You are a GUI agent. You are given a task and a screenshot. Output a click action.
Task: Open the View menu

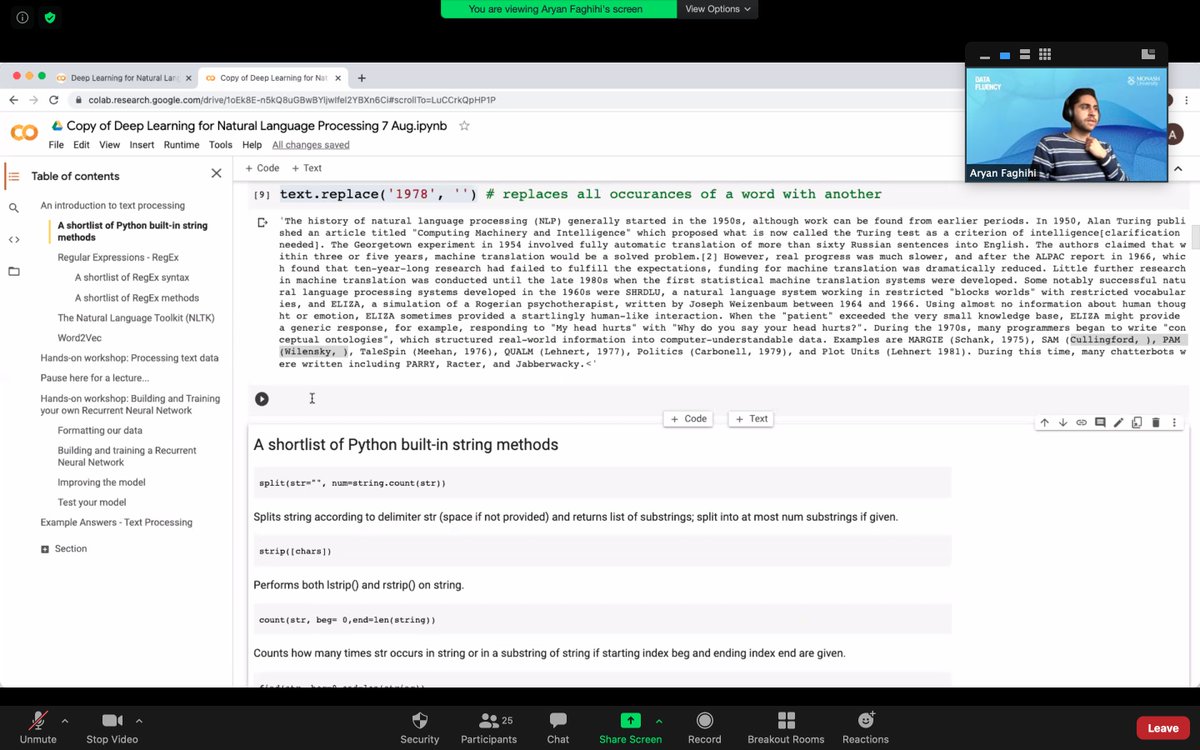[109, 145]
